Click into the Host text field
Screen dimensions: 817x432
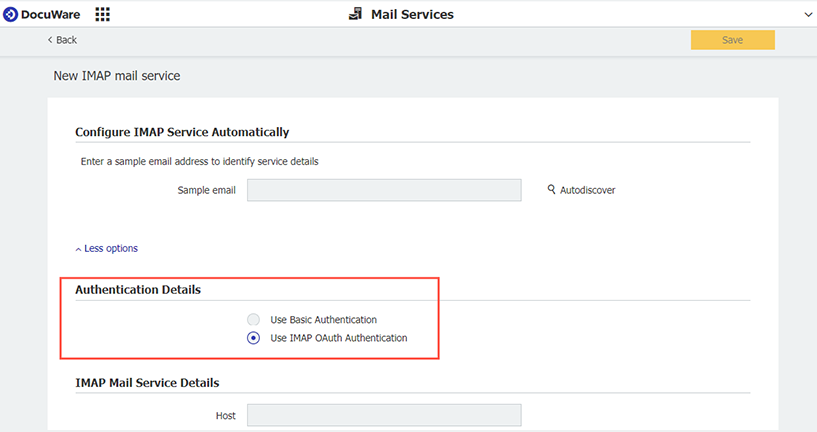(384, 415)
